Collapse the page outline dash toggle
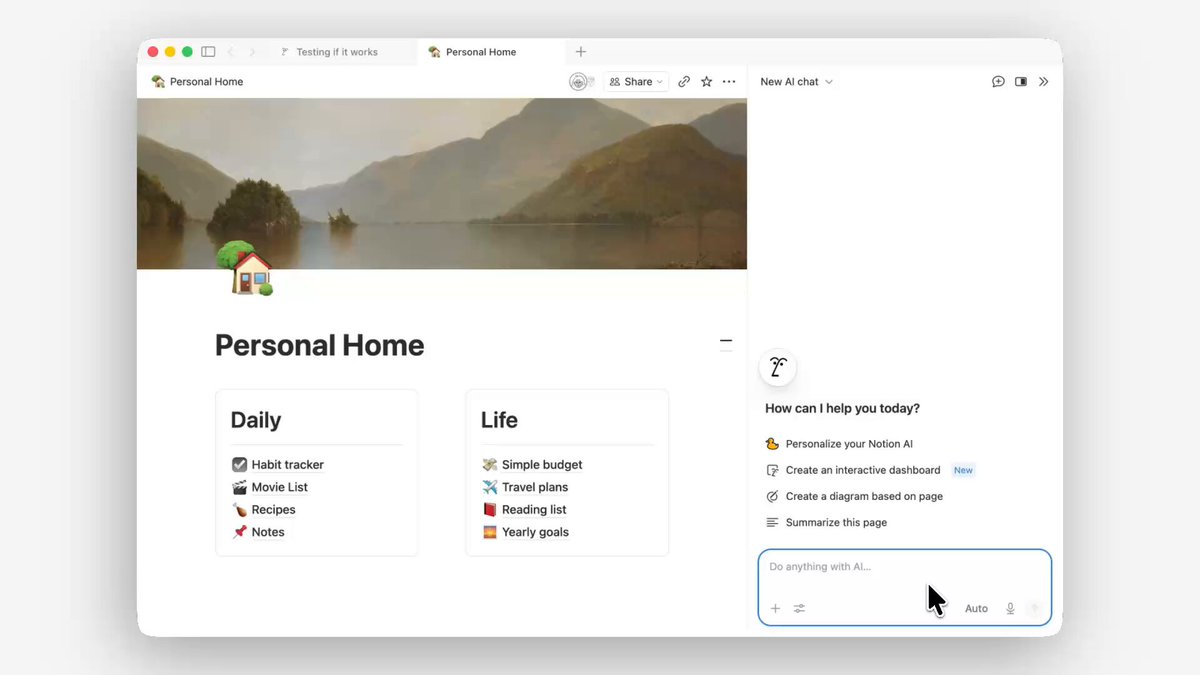The height and width of the screenshot is (675, 1200). point(726,343)
